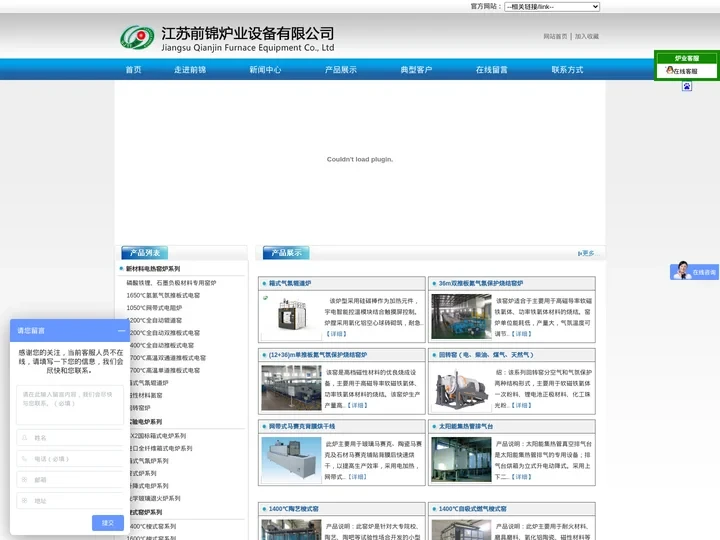Click the 提交 submit button

(x=107, y=523)
